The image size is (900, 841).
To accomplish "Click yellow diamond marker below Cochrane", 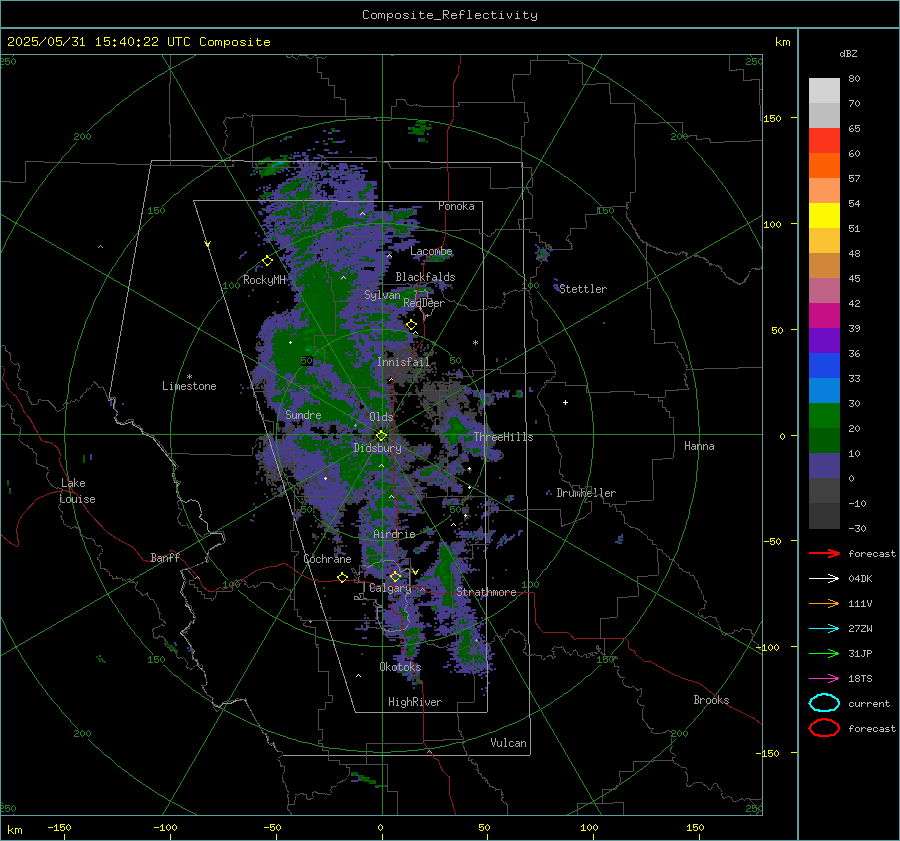I will 342,577.
